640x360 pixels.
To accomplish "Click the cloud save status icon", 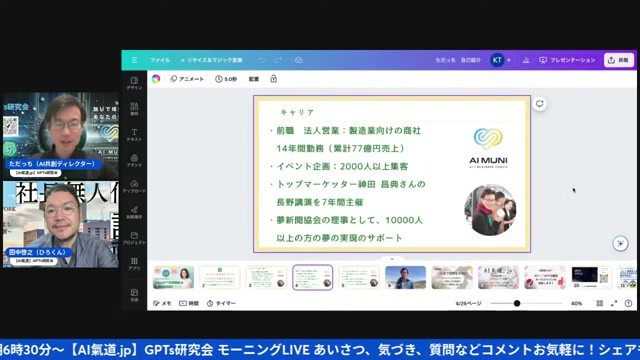I will 299,60.
